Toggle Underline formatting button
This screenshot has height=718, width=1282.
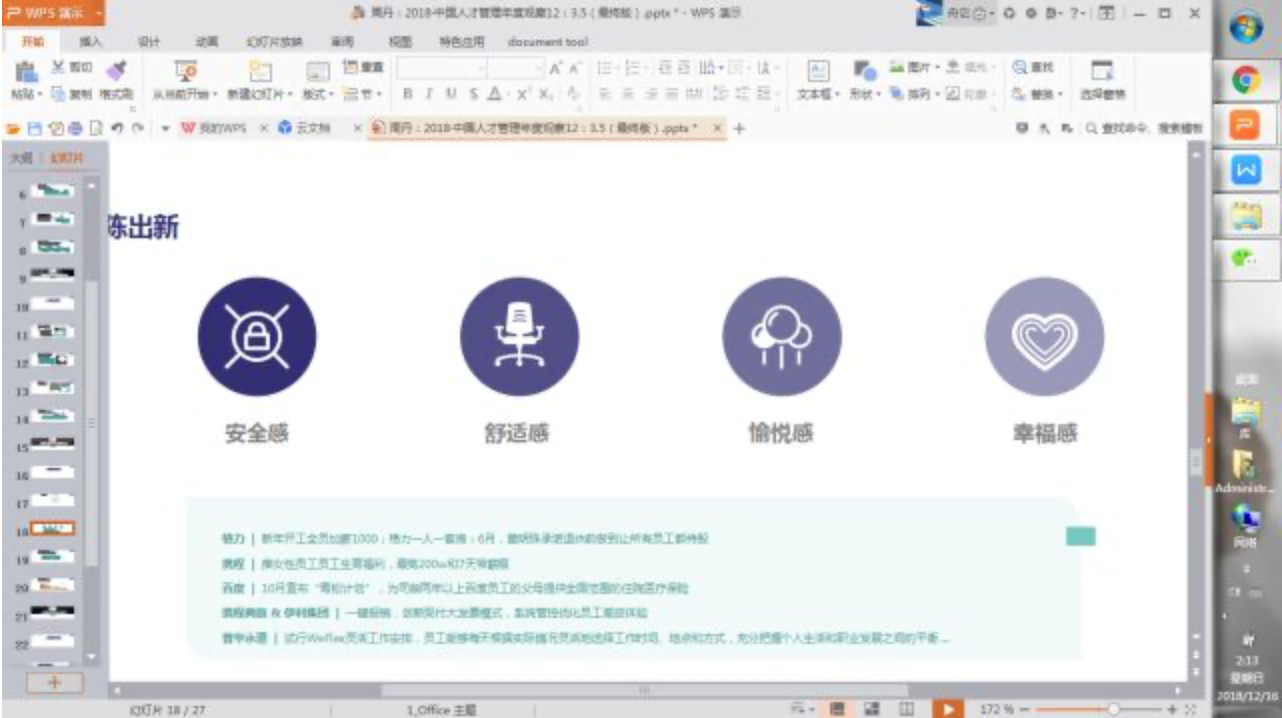tap(451, 93)
